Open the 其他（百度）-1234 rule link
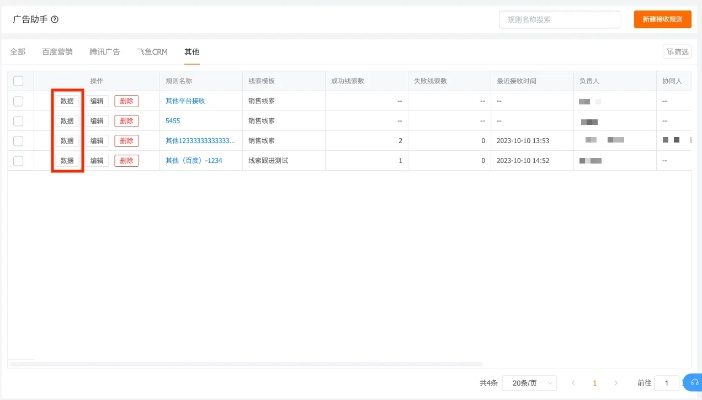Image resolution: width=702 pixels, height=400 pixels. coord(194,160)
